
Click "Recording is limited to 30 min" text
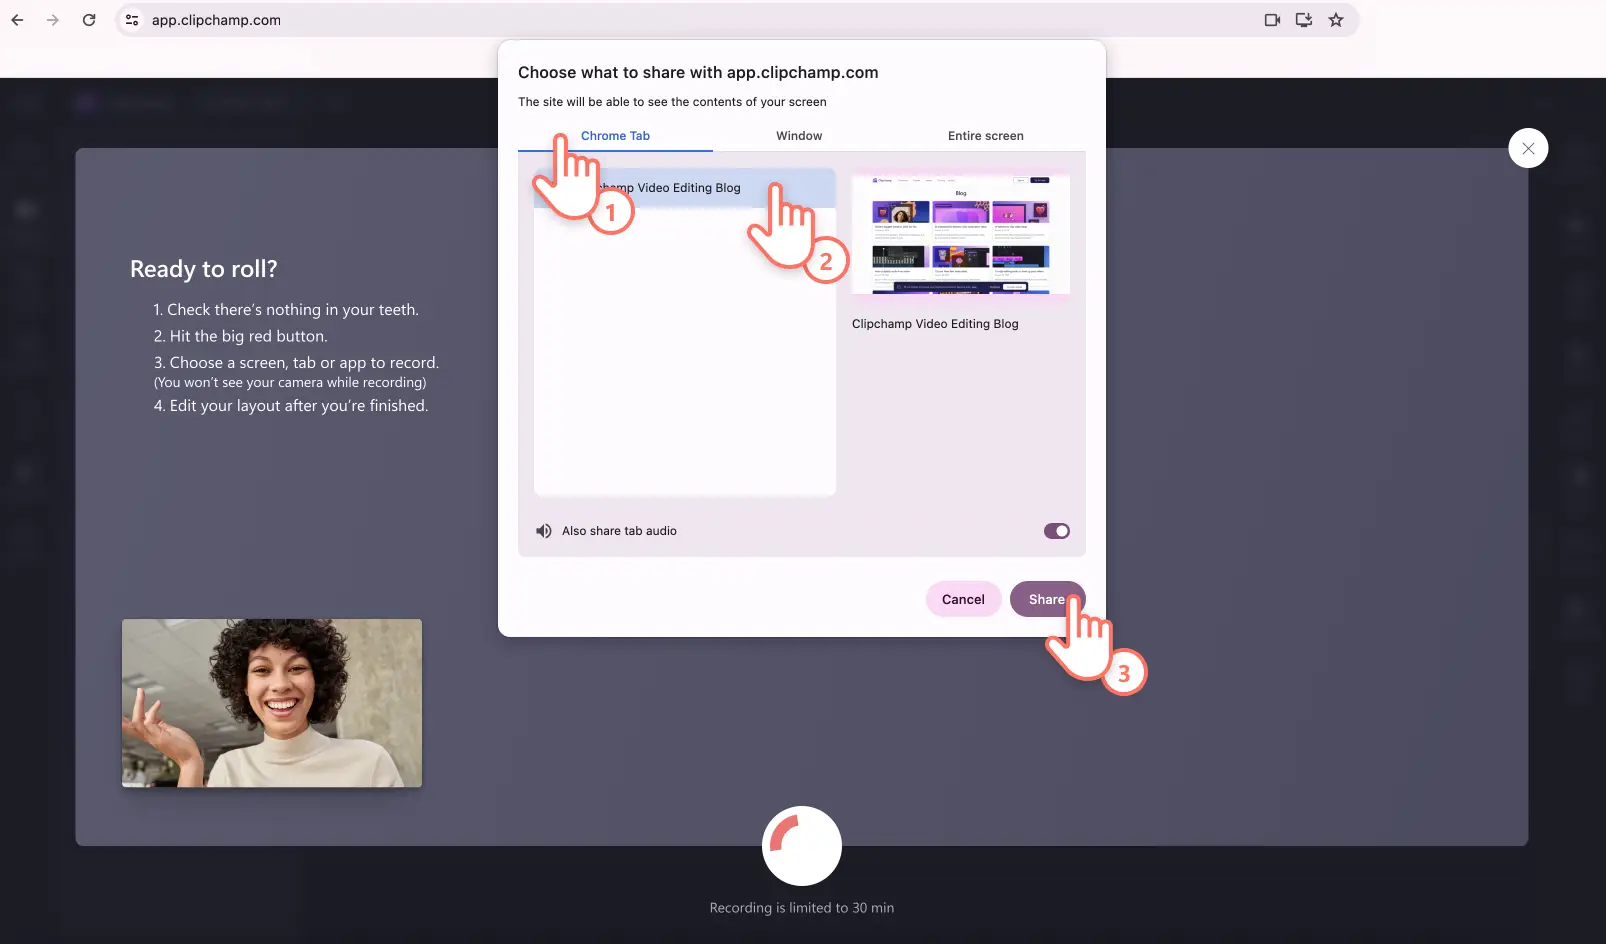pos(802,908)
